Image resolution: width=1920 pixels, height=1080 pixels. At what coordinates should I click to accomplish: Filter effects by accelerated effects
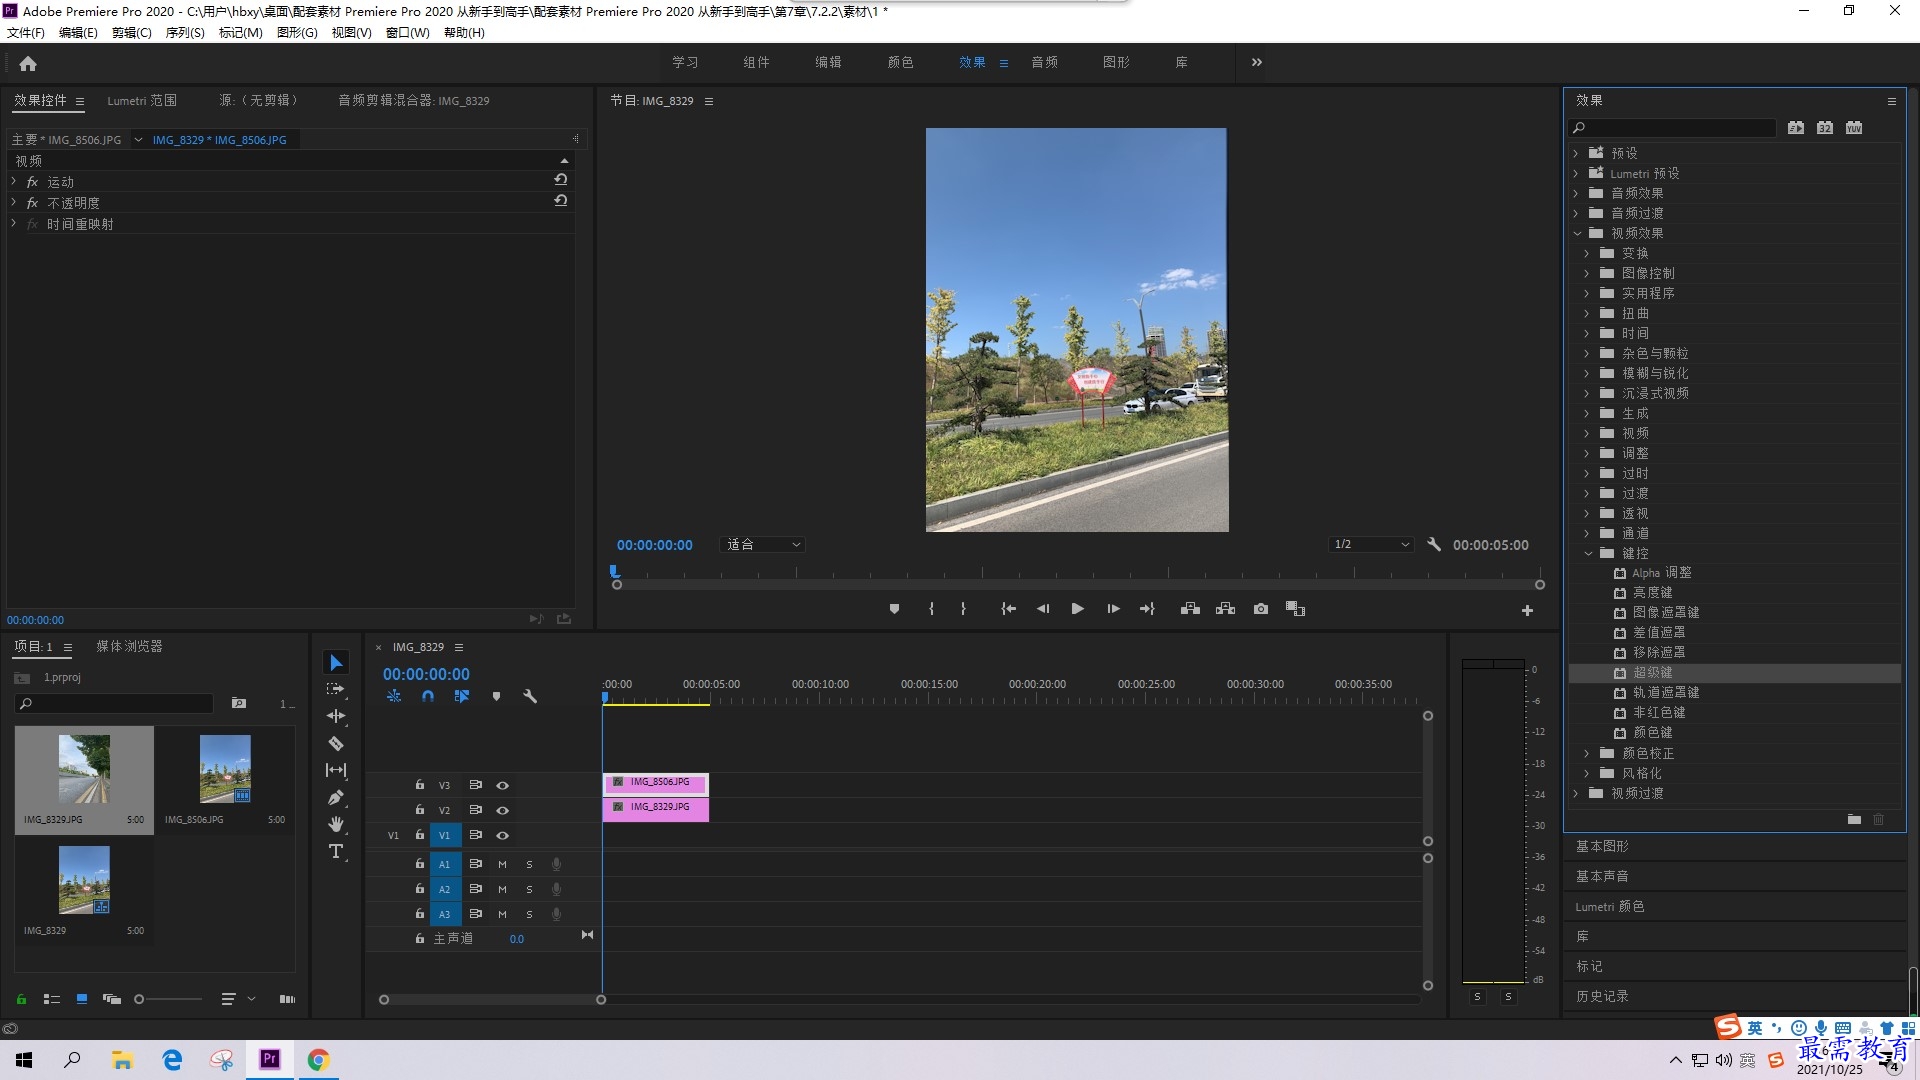pos(1796,128)
